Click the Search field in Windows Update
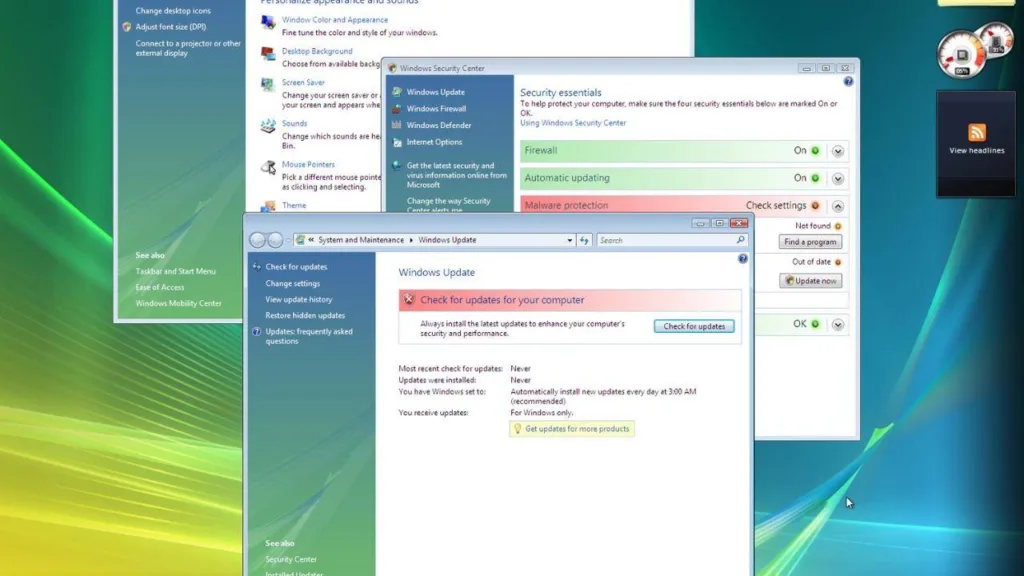The image size is (1024, 576). (x=672, y=240)
